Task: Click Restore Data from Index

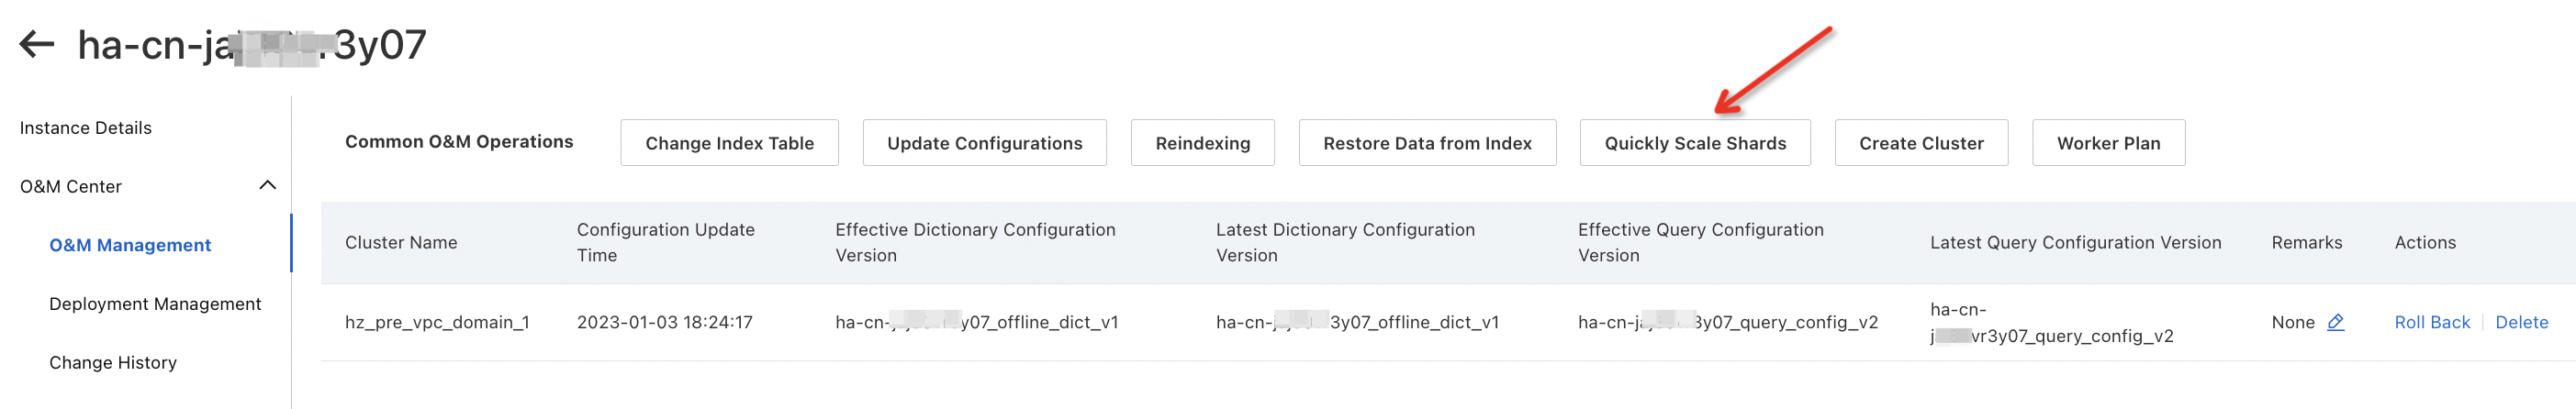Action: pos(1427,143)
